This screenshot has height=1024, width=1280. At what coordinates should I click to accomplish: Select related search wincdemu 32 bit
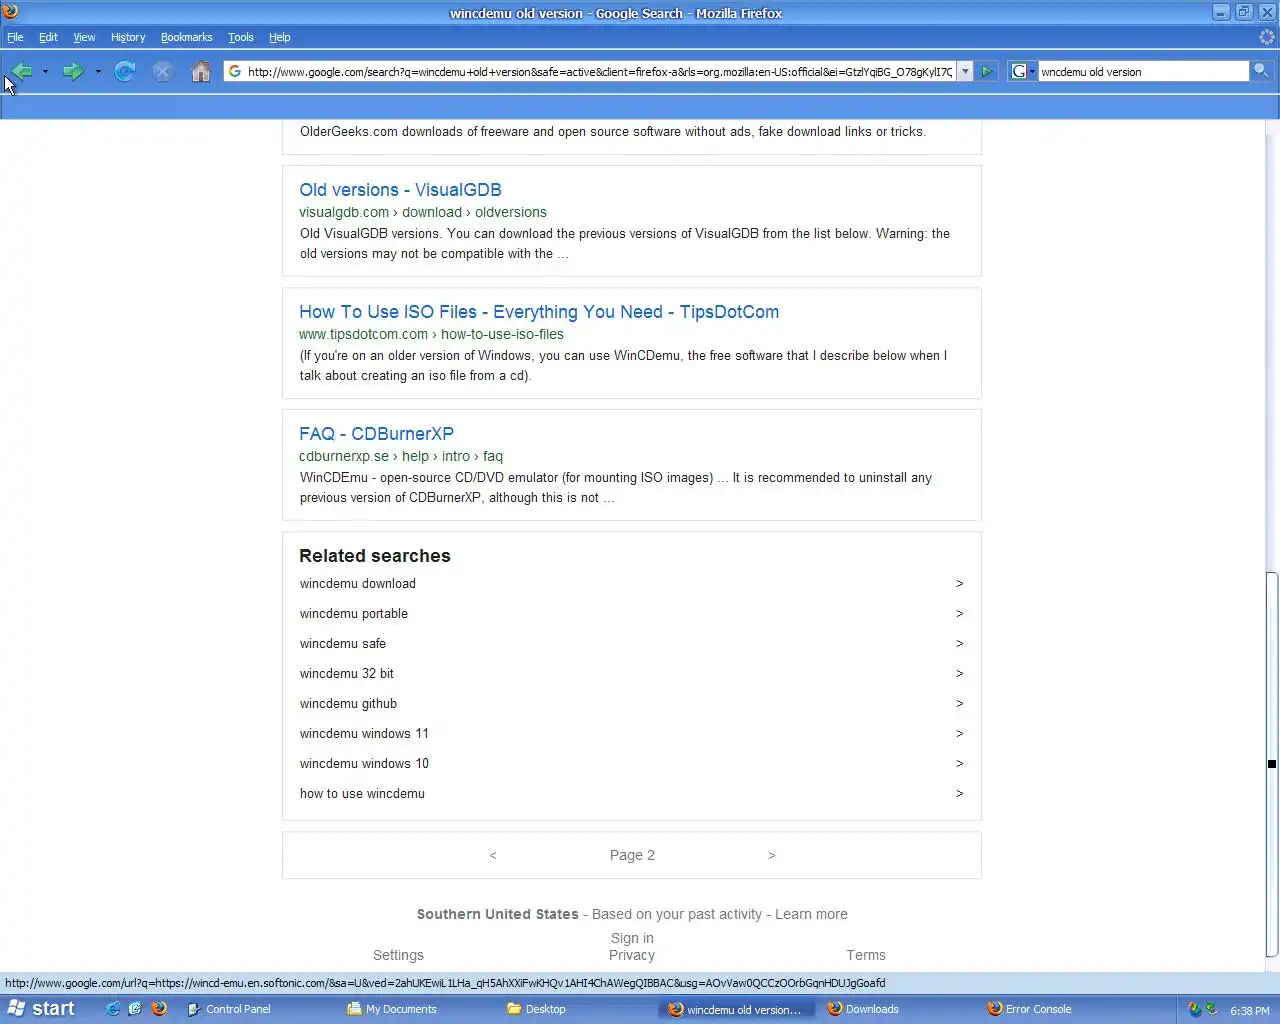[346, 674]
